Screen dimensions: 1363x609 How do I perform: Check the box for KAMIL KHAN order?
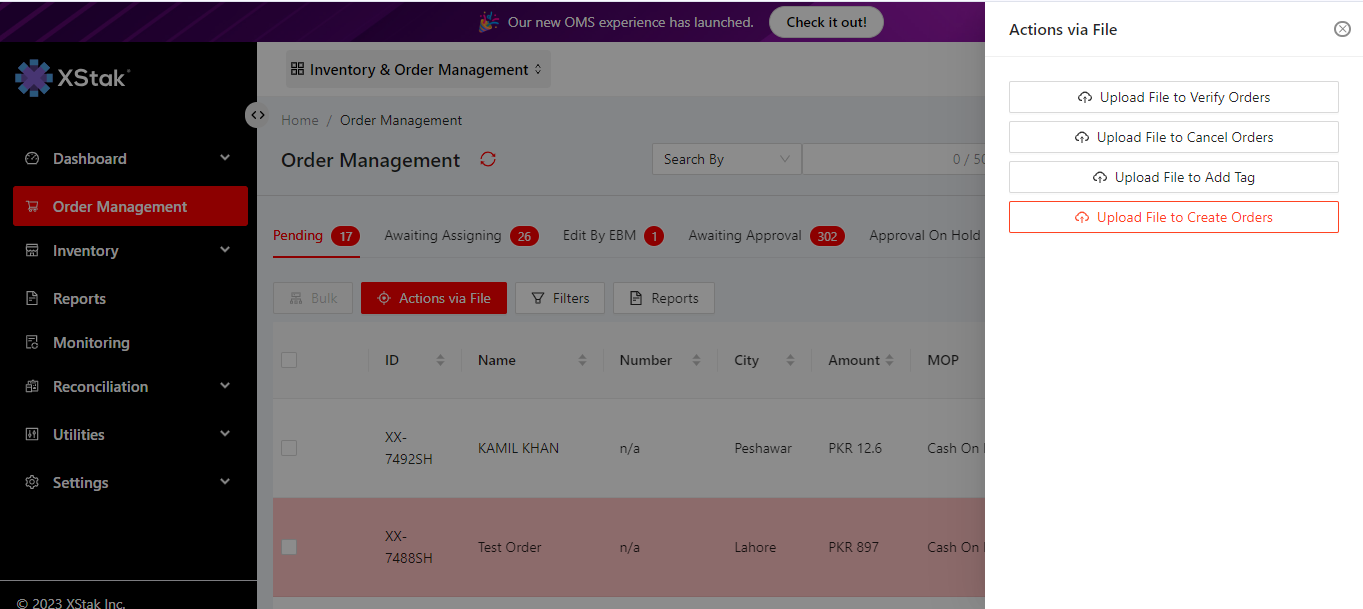(289, 448)
